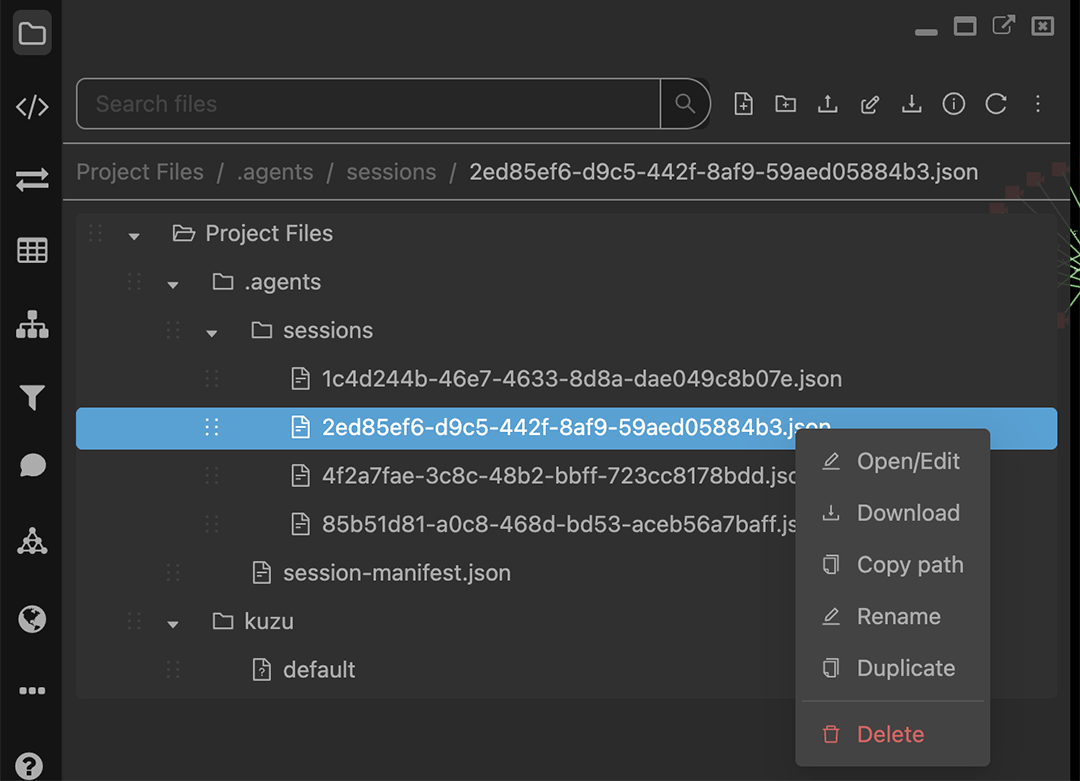Choose Copy path from context menu

[x=893, y=565]
